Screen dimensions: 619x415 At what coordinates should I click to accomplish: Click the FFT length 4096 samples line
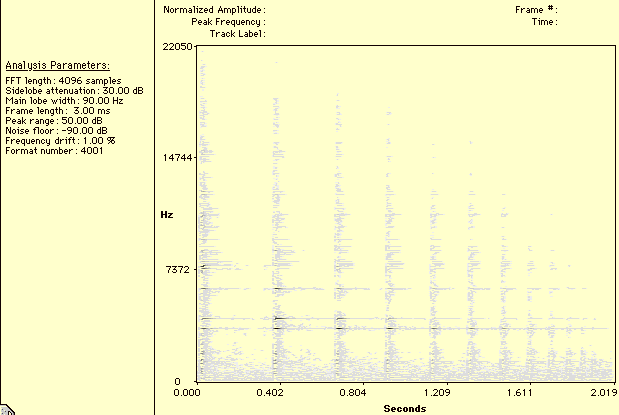(63, 80)
